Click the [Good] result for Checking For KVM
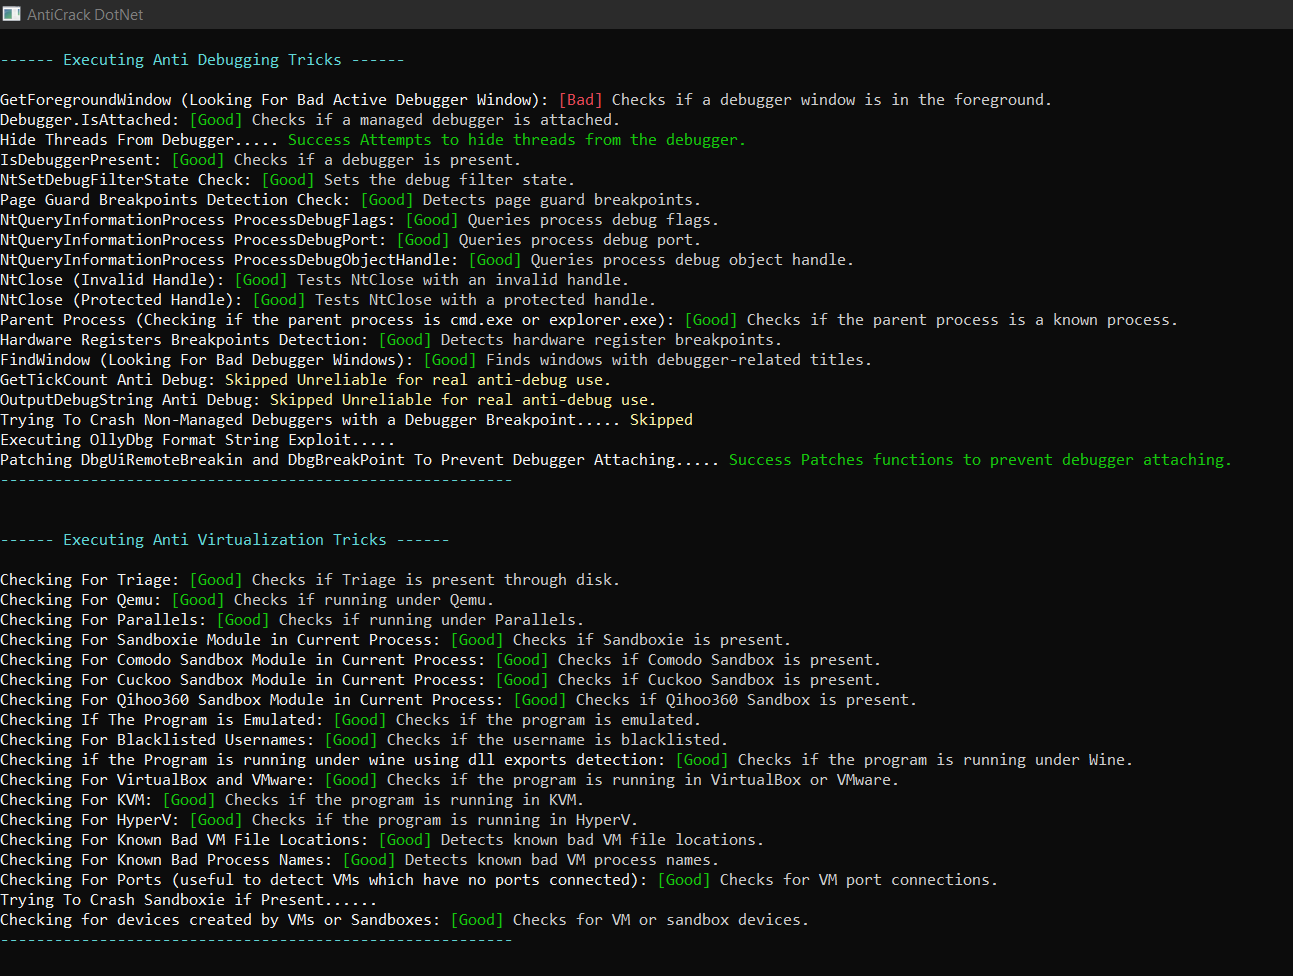This screenshot has width=1293, height=976. click(189, 800)
